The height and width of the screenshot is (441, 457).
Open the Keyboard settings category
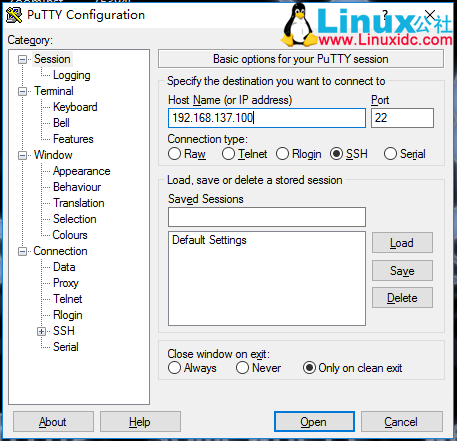[x=75, y=107]
